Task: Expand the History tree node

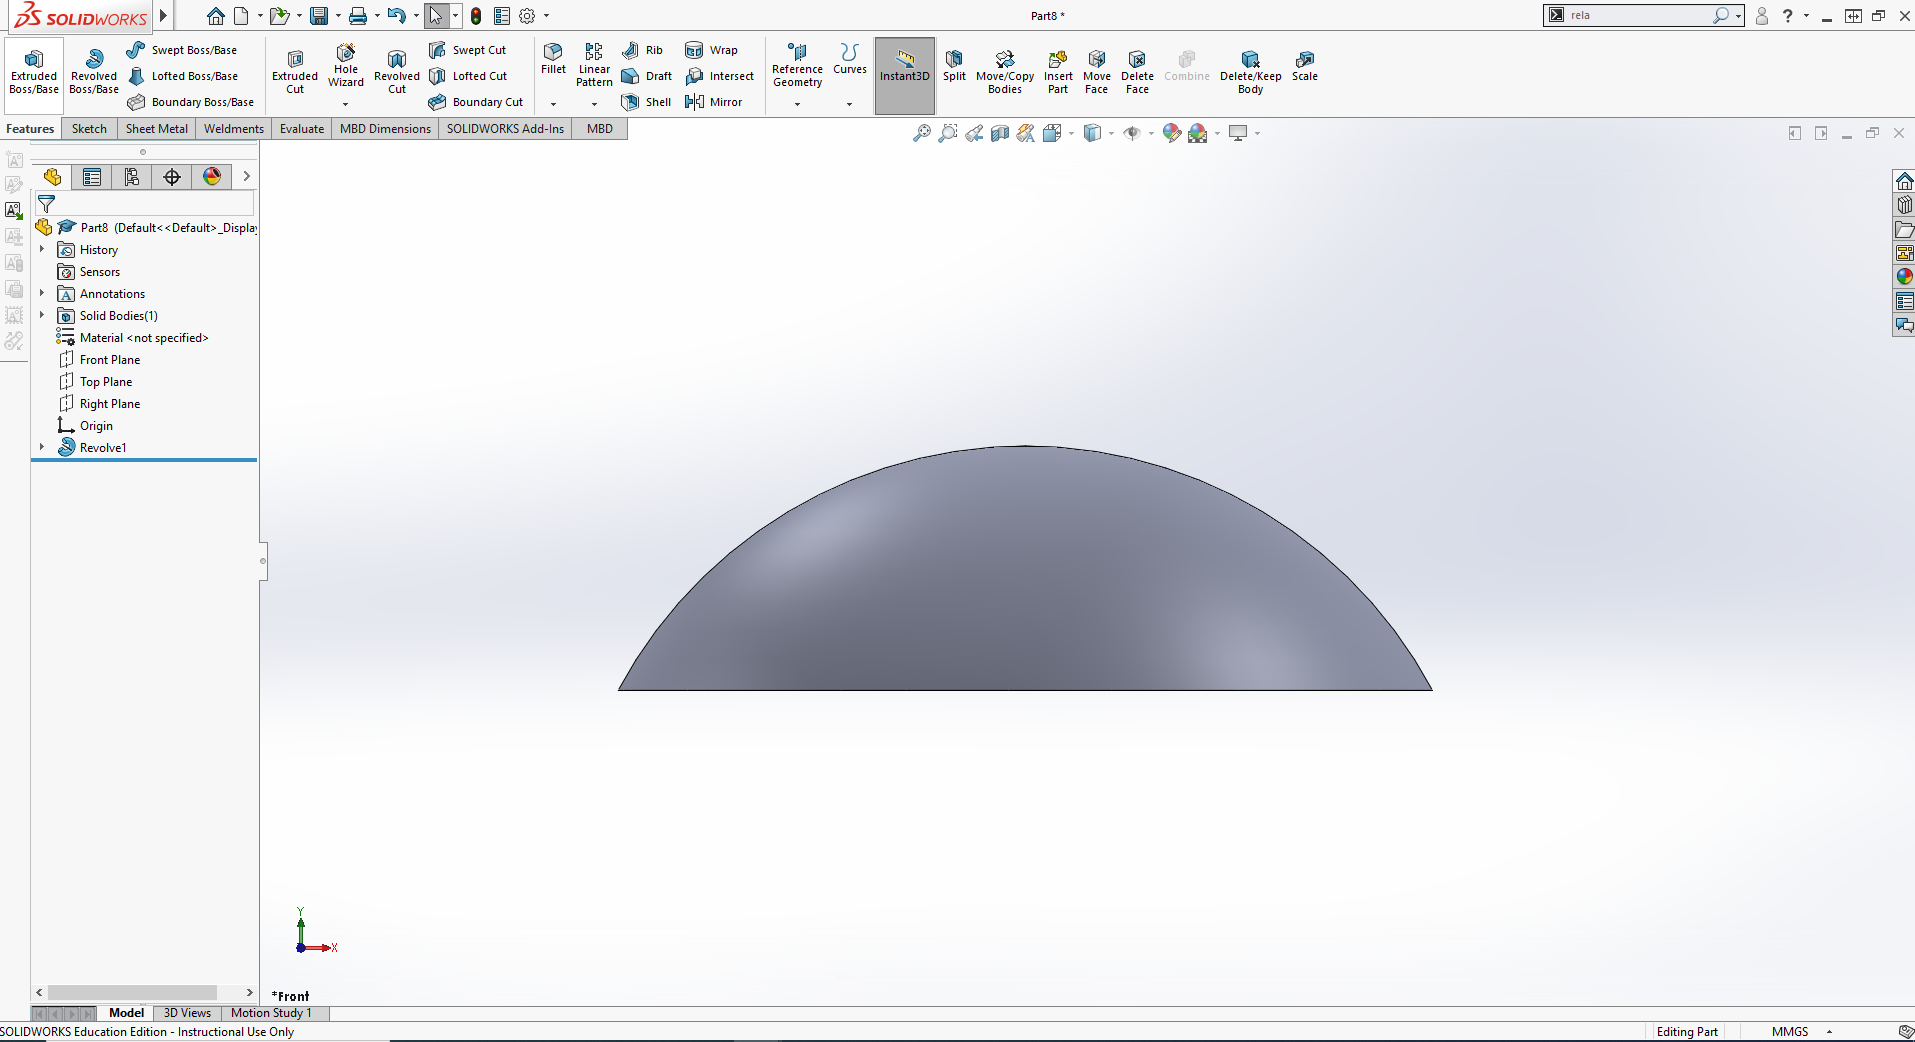Action: click(x=42, y=249)
